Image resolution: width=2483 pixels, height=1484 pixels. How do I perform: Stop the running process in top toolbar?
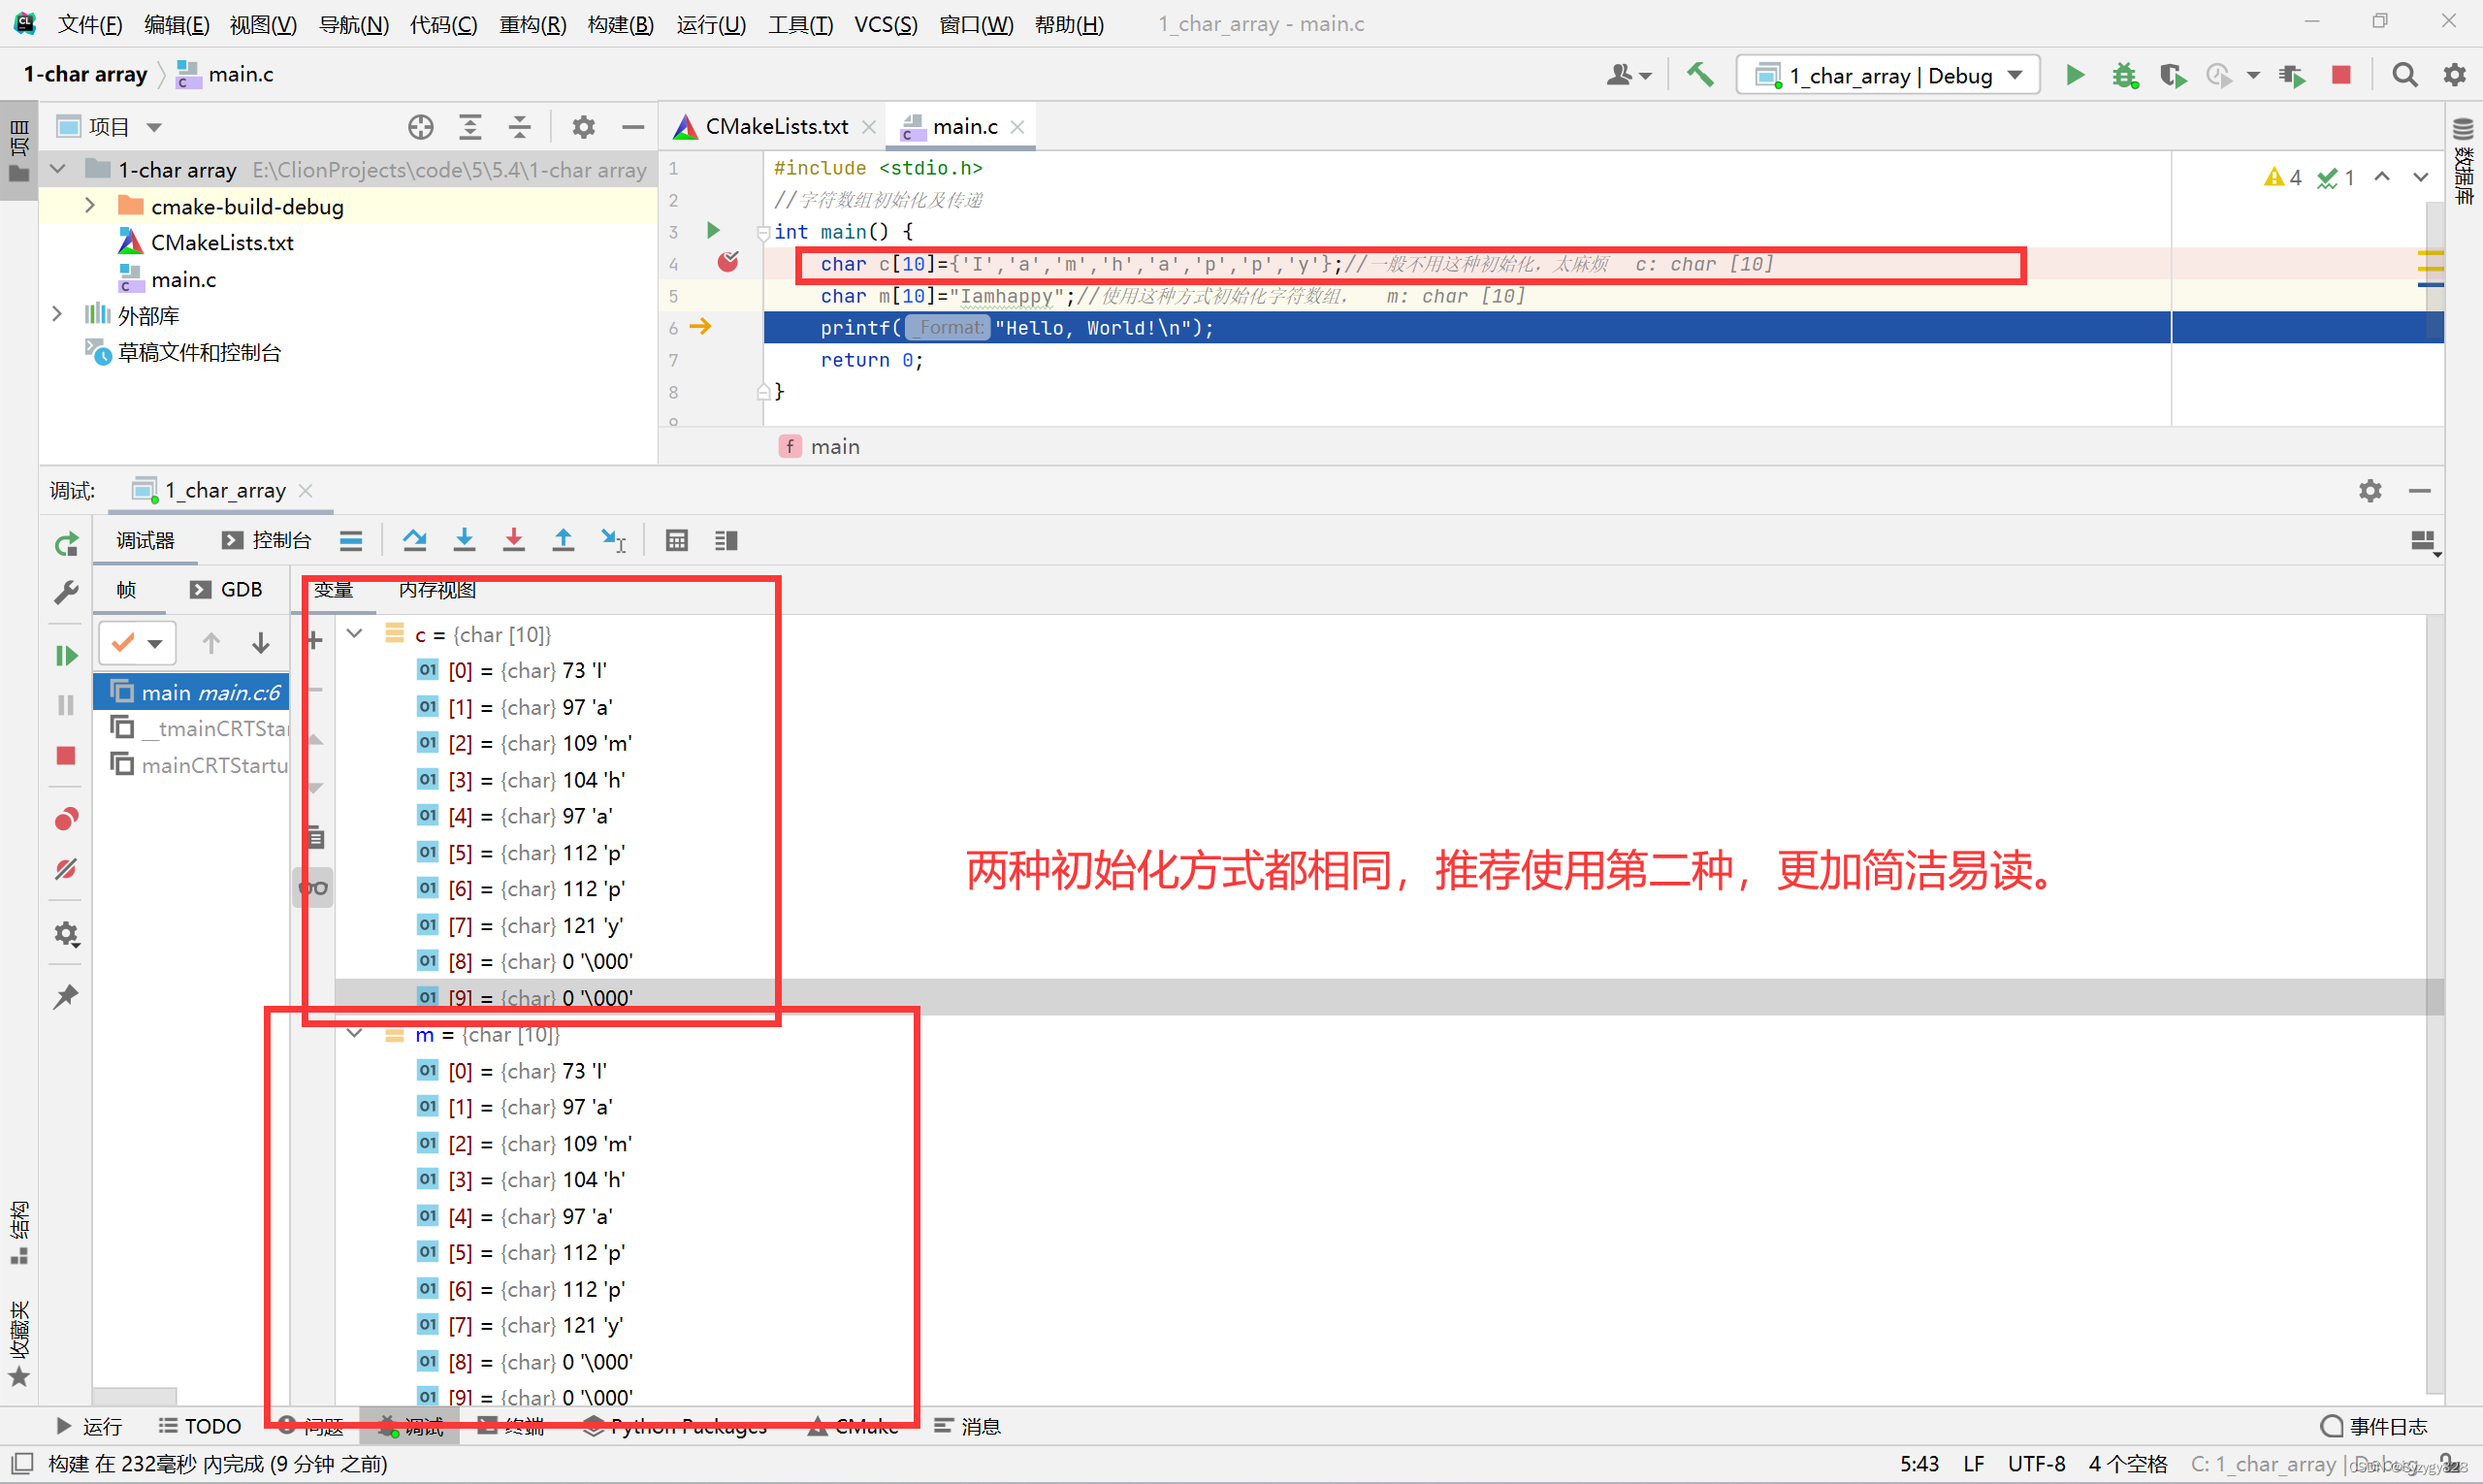click(x=2341, y=75)
